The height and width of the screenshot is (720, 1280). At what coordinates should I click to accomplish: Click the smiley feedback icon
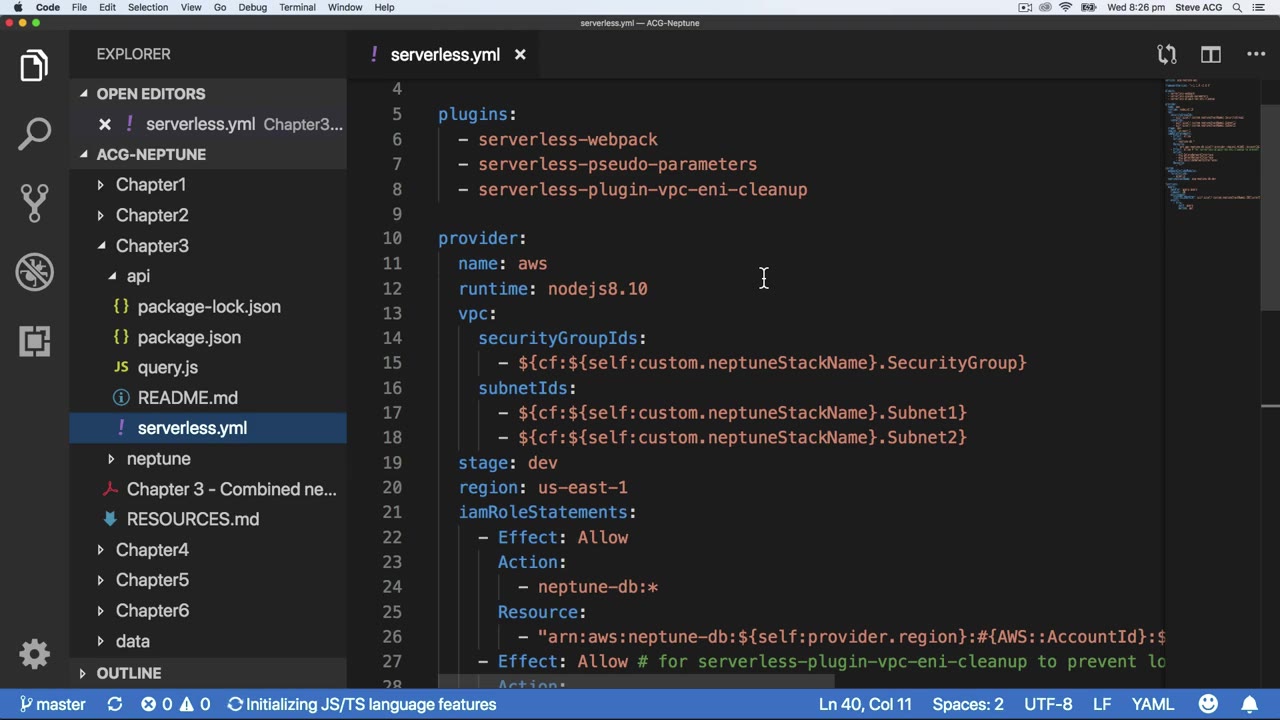point(1208,704)
